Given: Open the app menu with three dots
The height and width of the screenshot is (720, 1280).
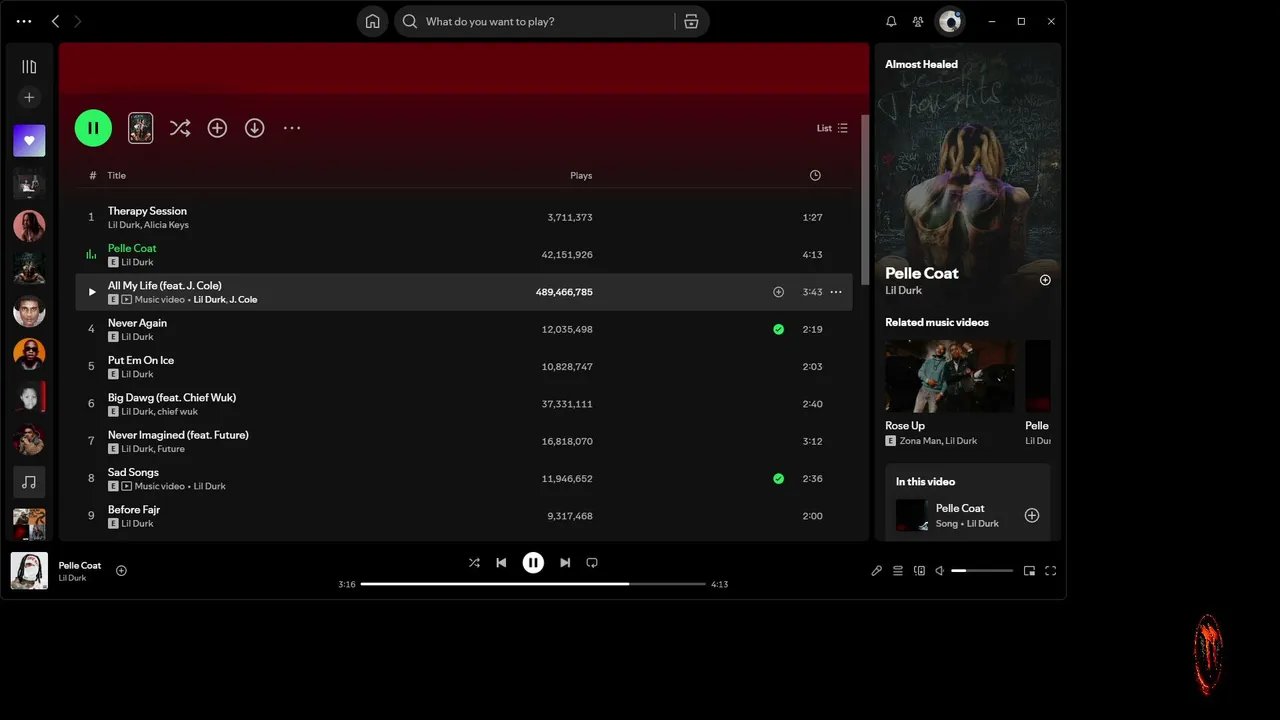Looking at the screenshot, I should tap(24, 21).
